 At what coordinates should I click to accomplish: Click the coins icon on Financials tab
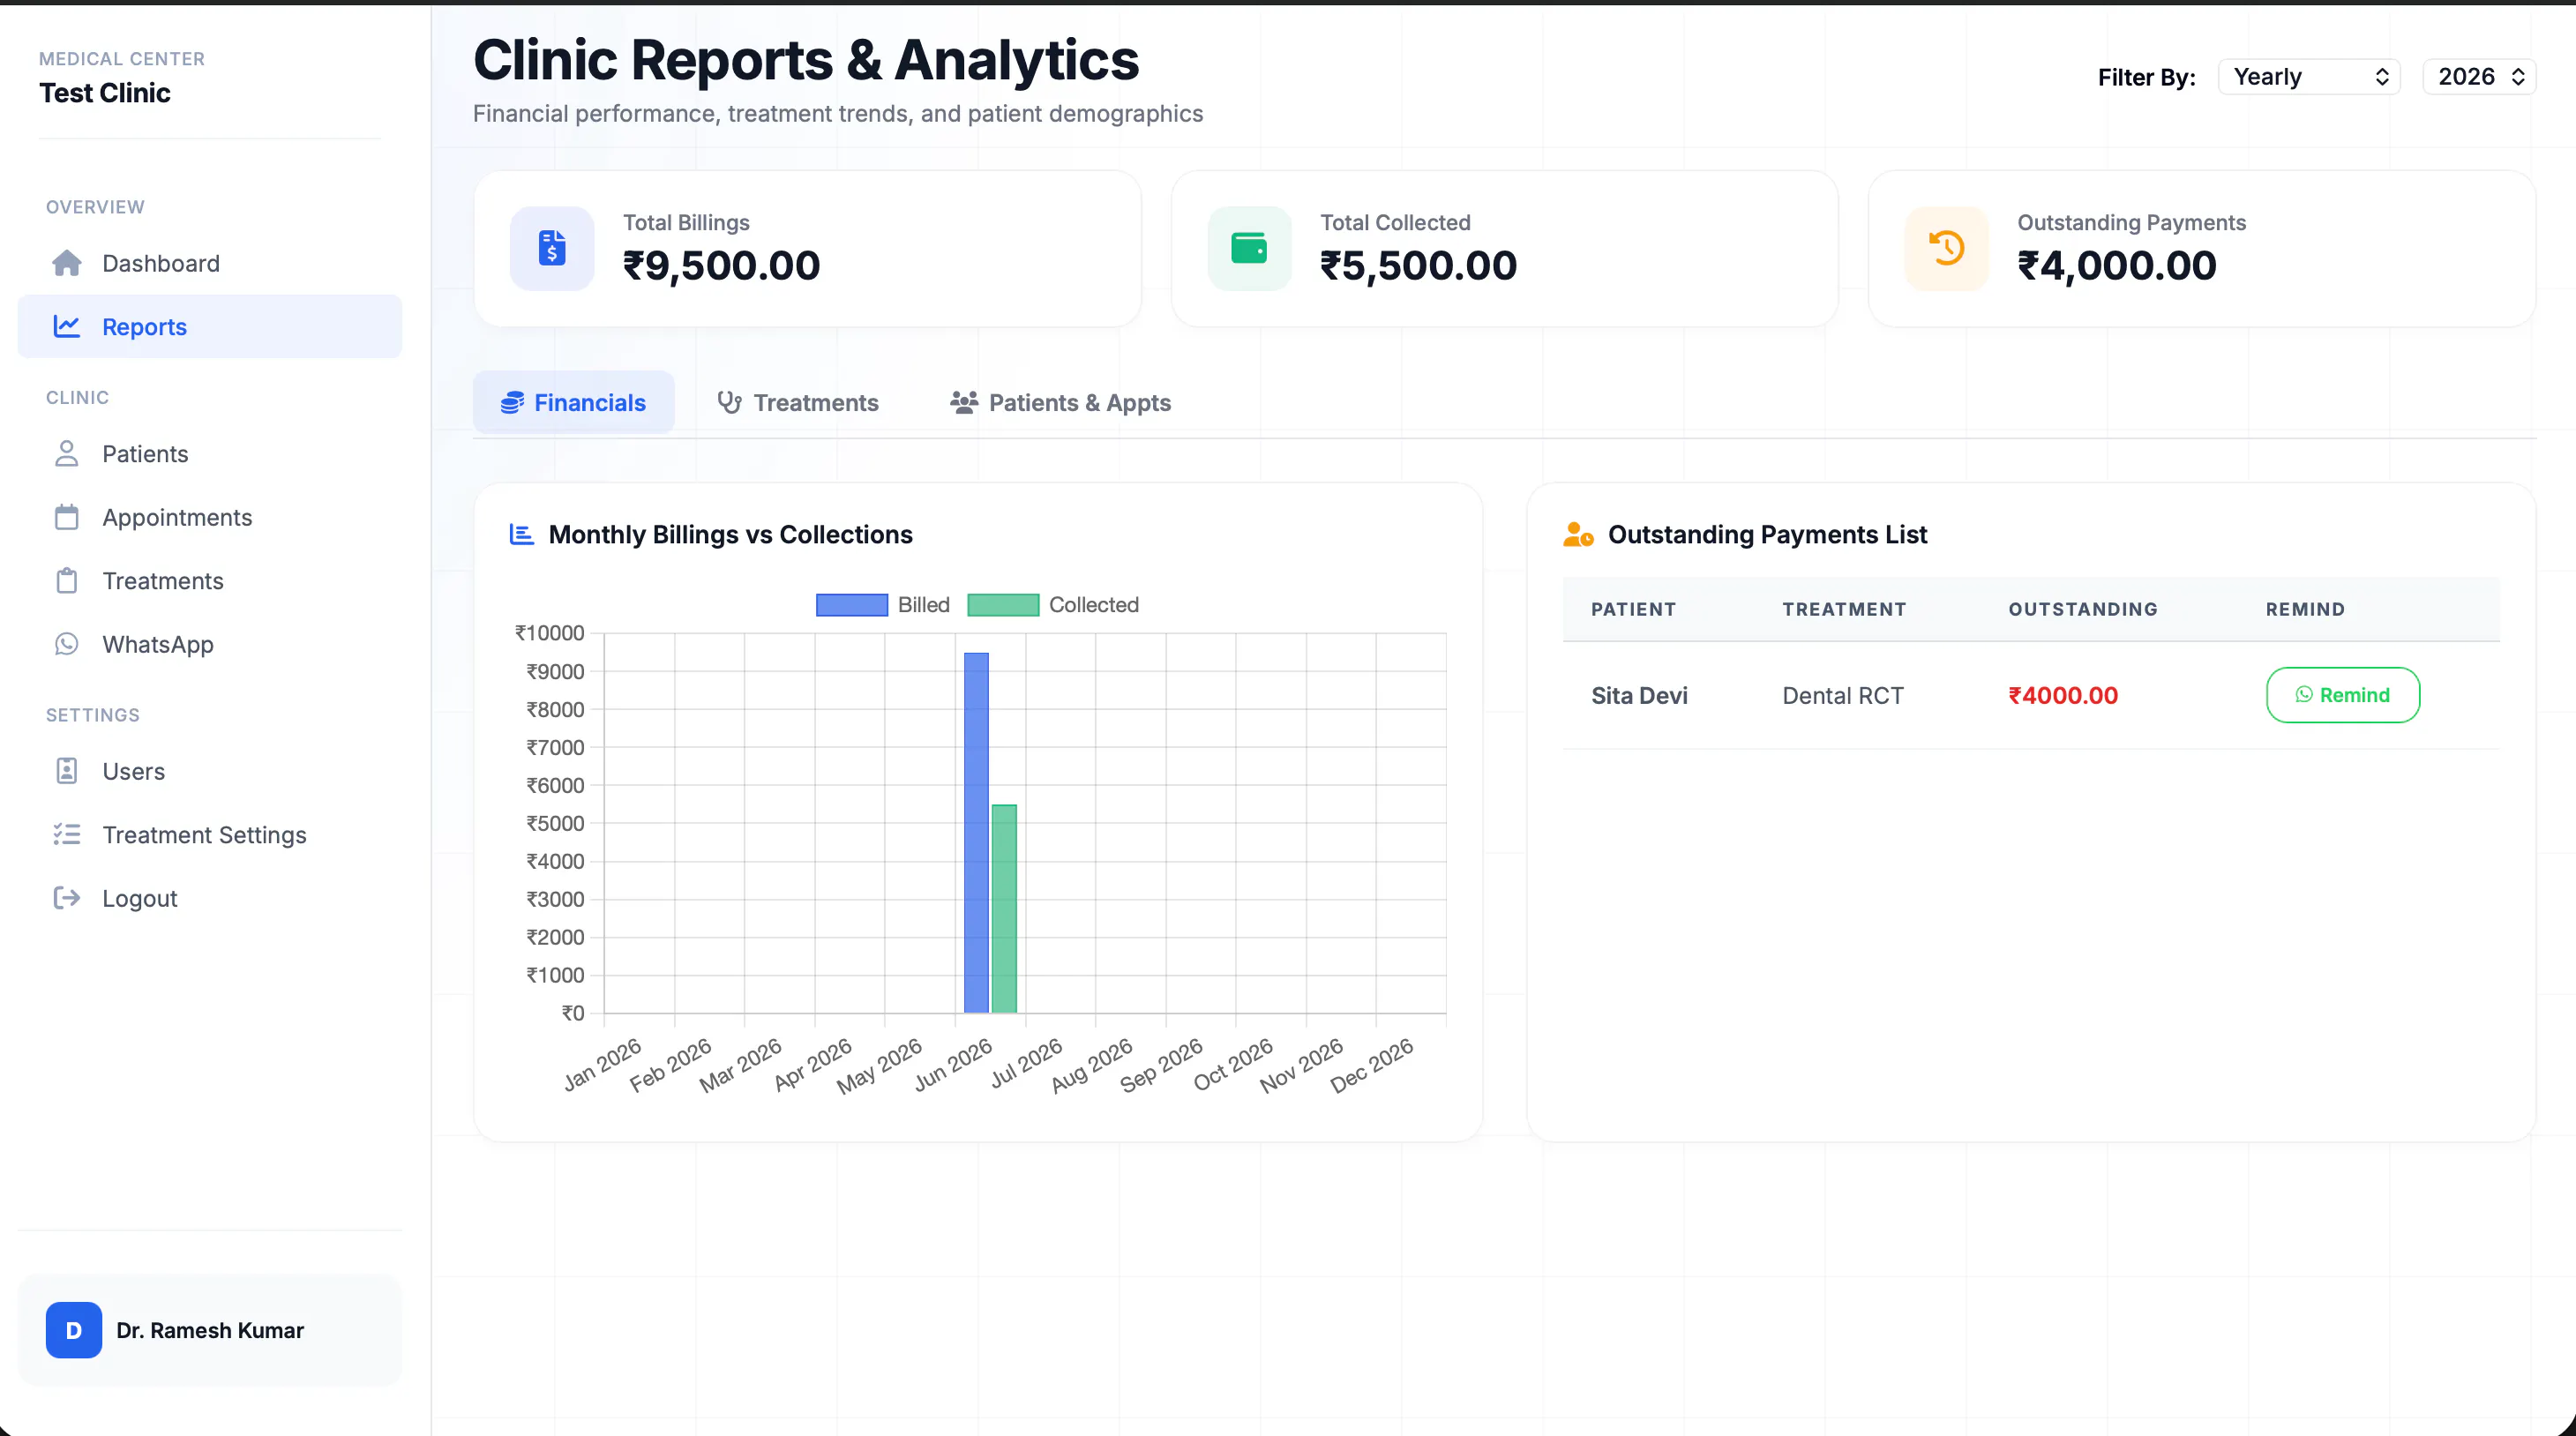[512, 403]
